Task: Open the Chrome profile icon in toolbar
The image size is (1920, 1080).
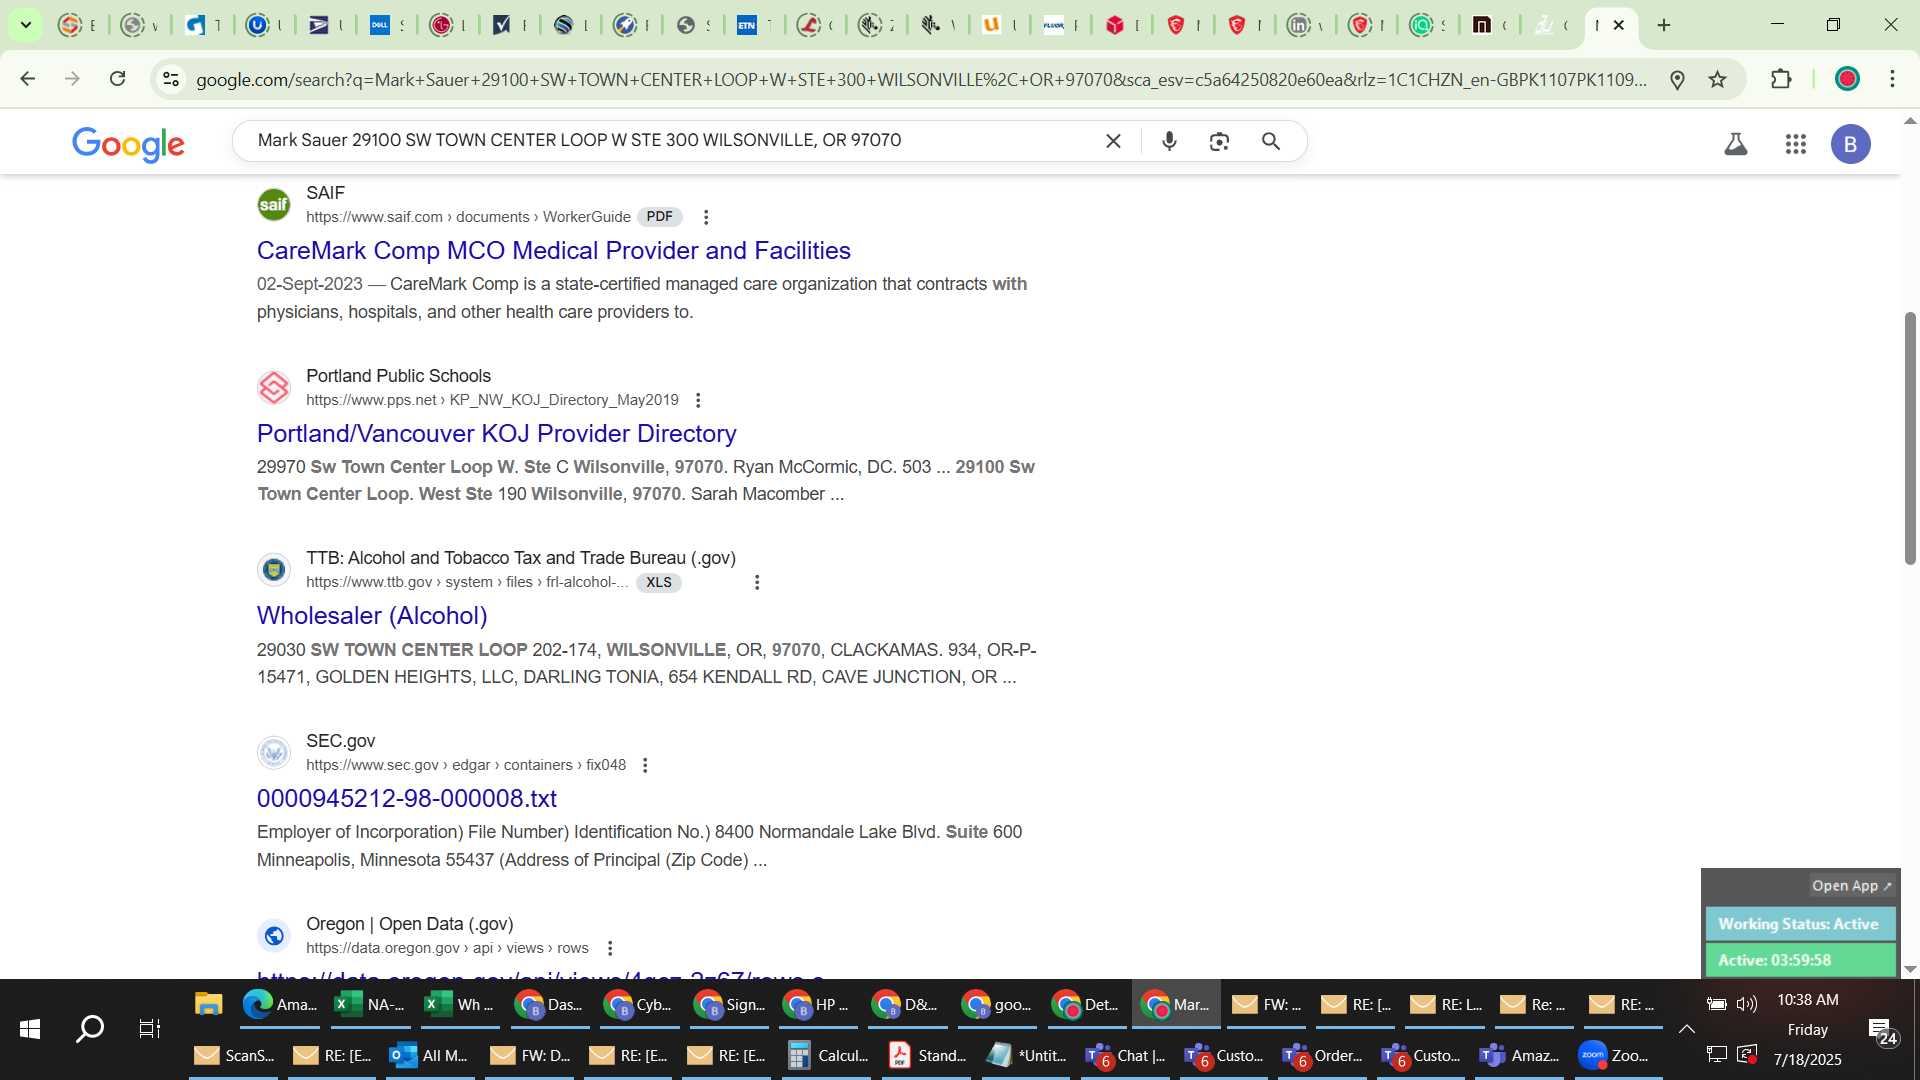Action: coord(1847,79)
